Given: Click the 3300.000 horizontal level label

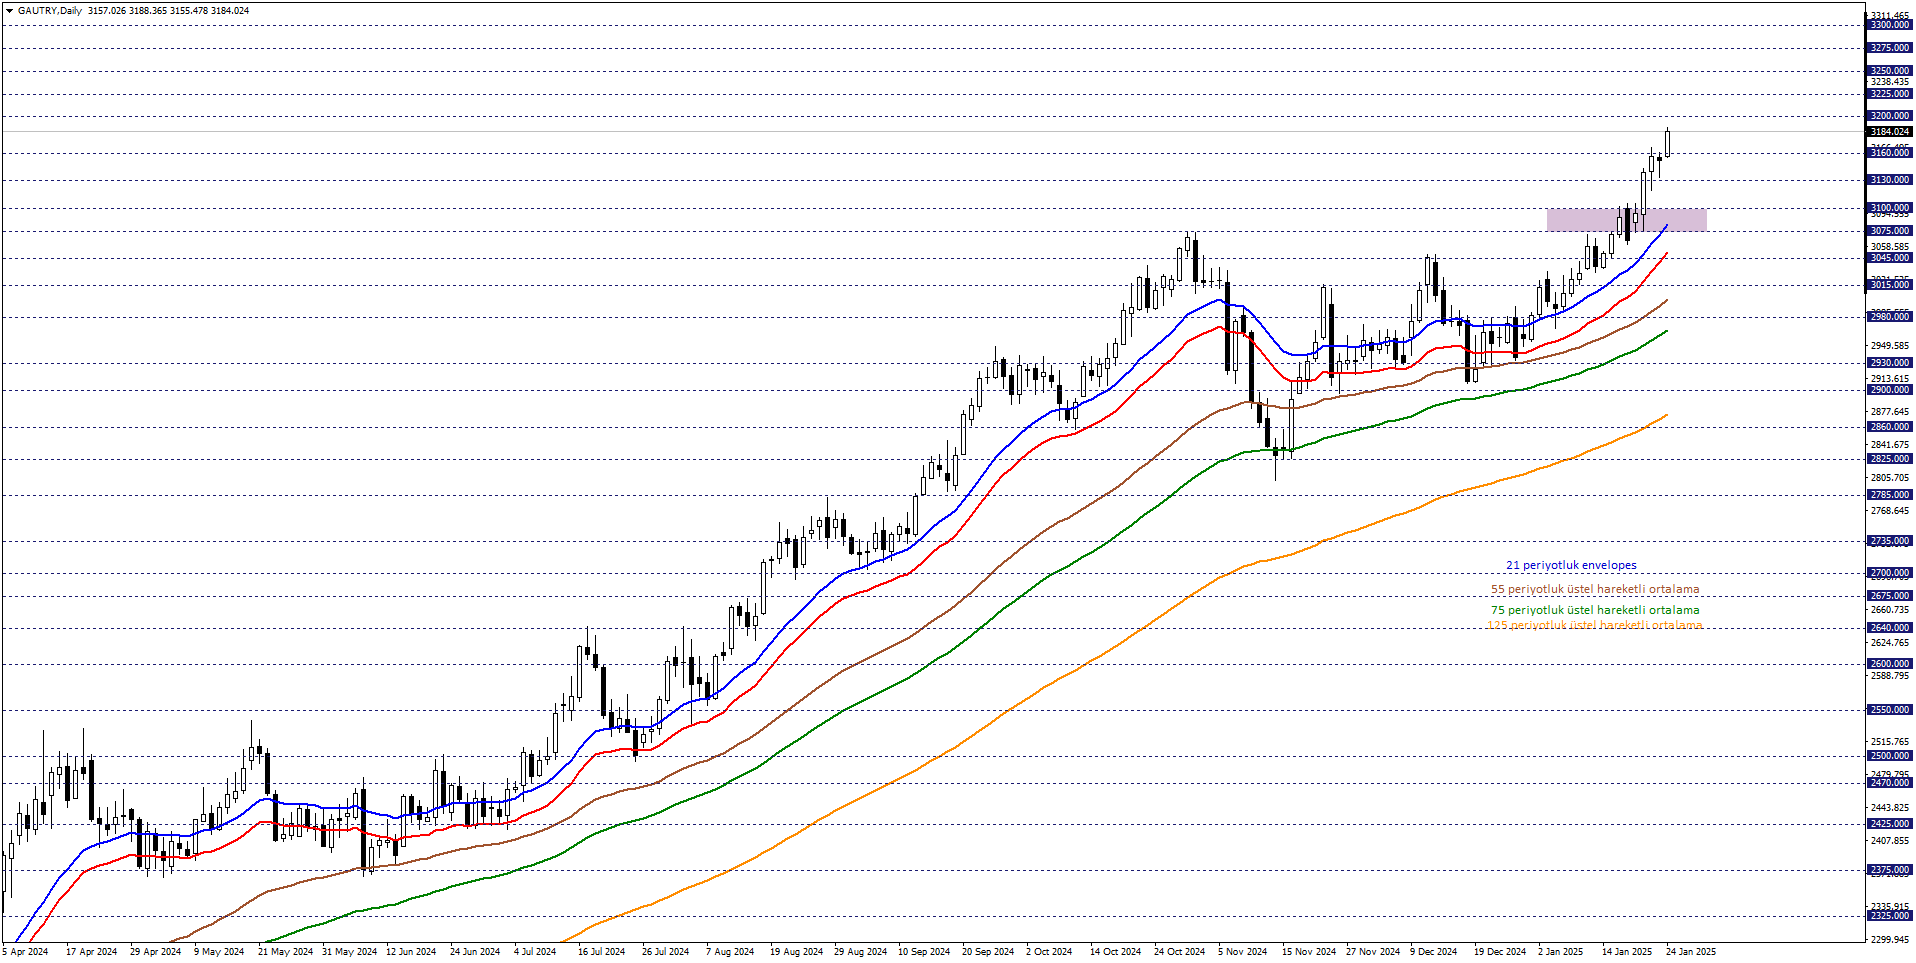Looking at the screenshot, I should (1890, 25).
